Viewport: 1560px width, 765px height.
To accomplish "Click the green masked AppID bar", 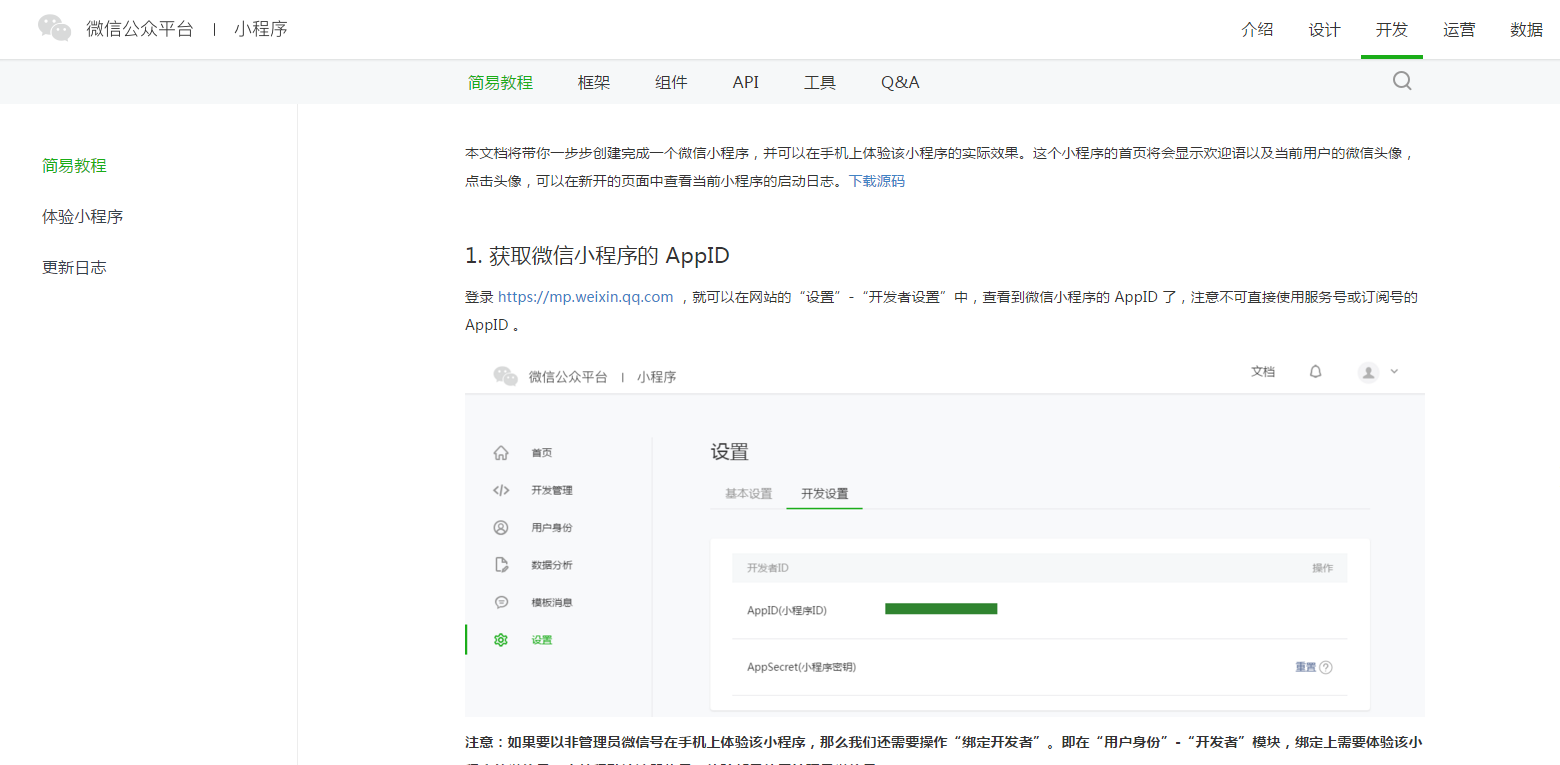I will pos(941,608).
